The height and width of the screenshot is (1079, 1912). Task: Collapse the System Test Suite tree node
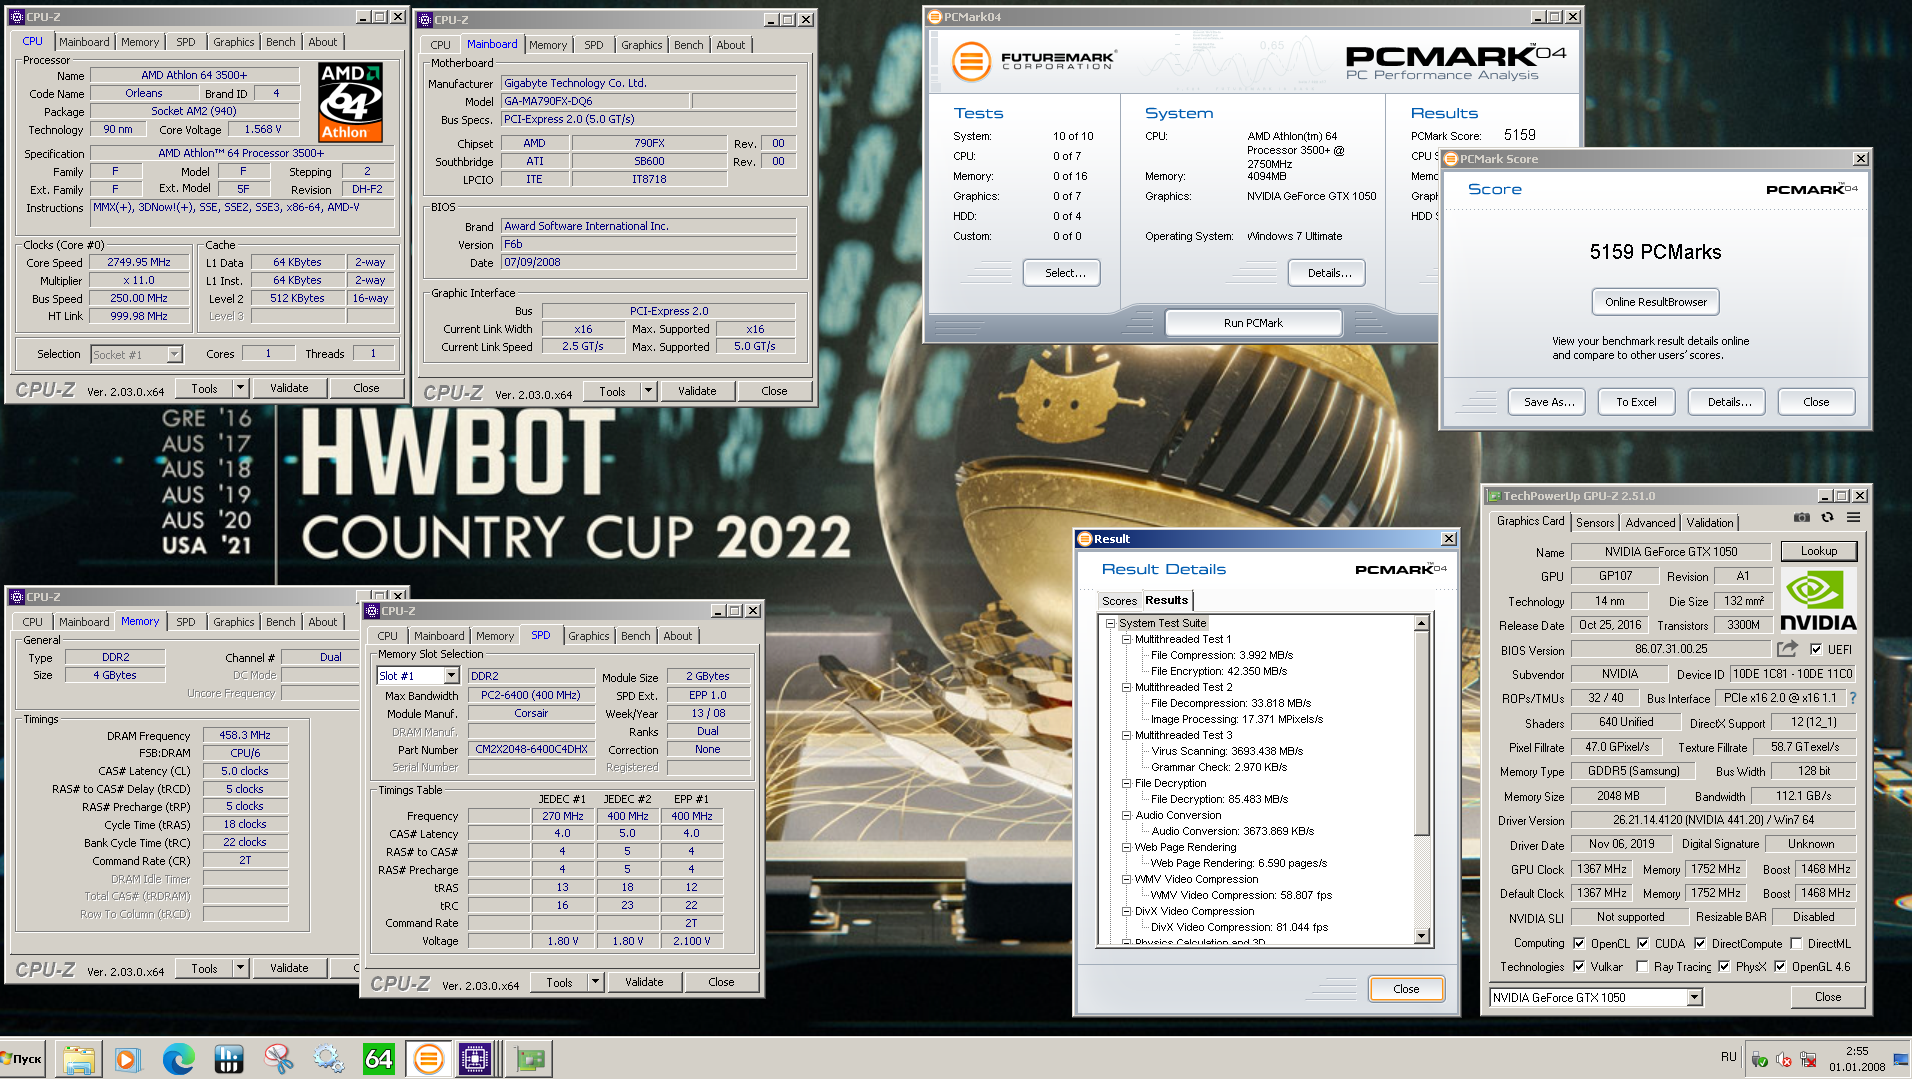tap(1110, 623)
